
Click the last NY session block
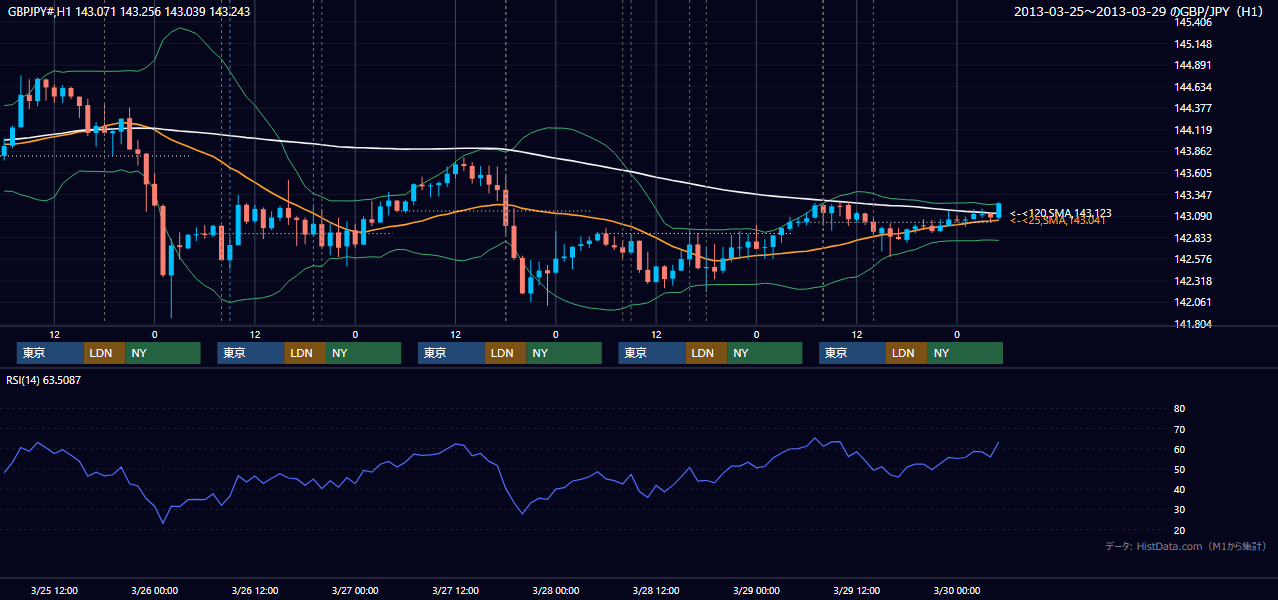point(964,353)
